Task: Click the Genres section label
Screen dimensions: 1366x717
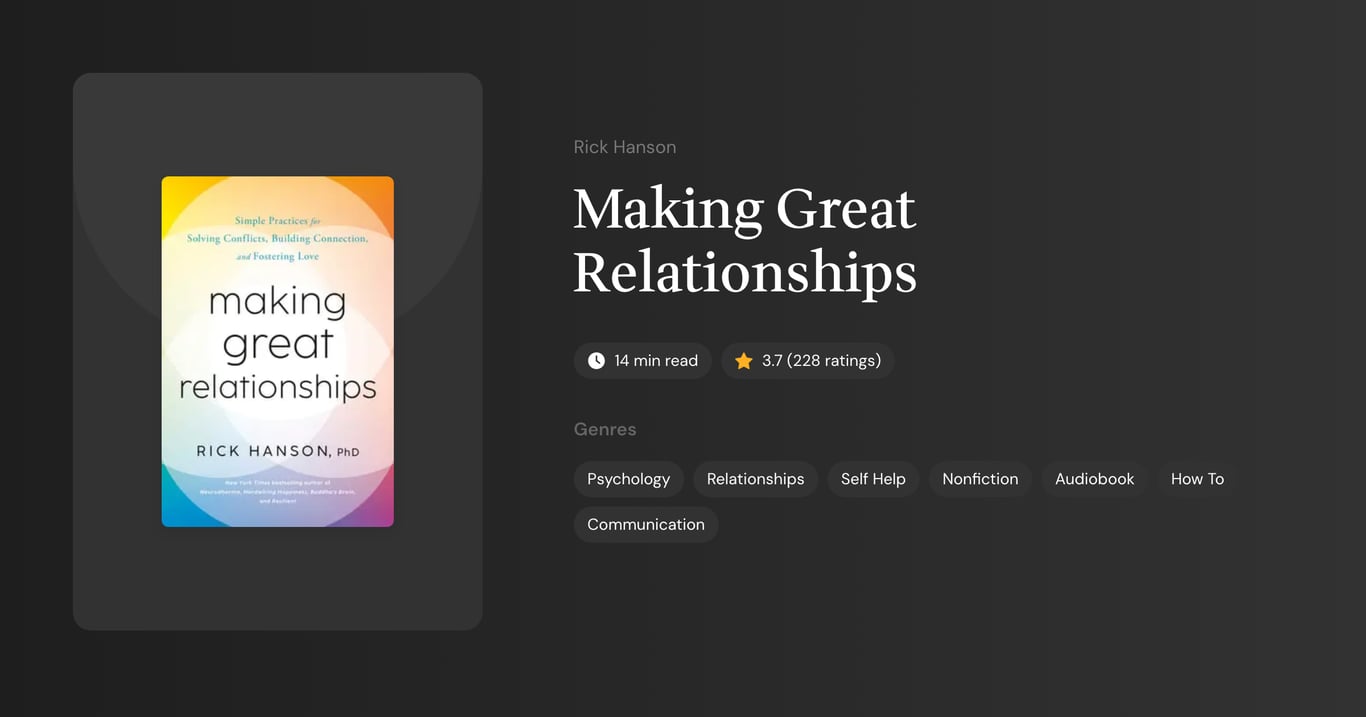Action: pyautogui.click(x=605, y=429)
